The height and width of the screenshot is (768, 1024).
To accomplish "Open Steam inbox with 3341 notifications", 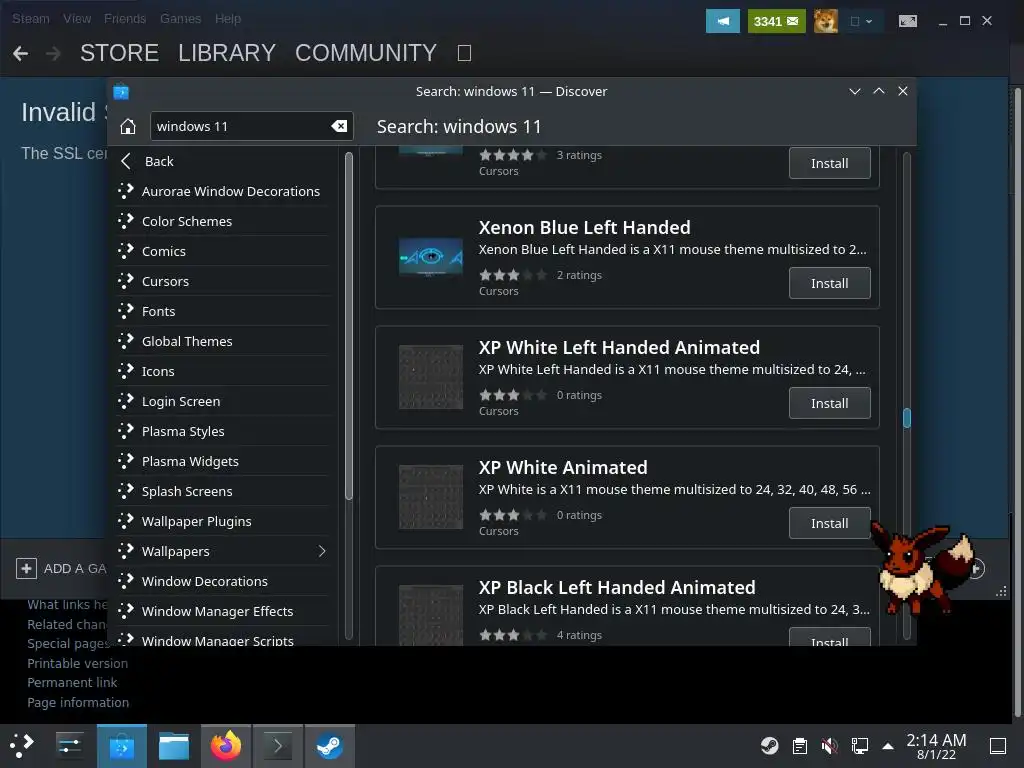I will pyautogui.click(x=776, y=21).
